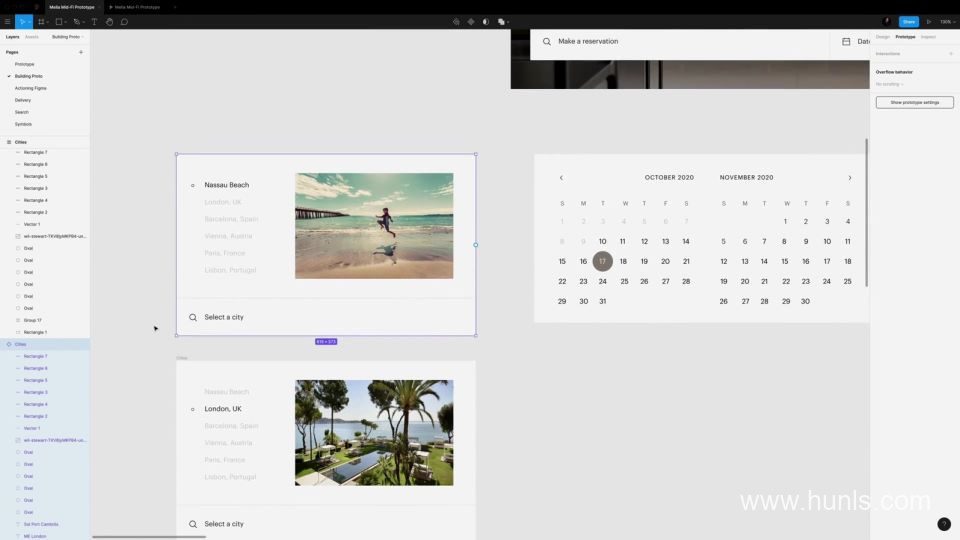Select the Group 17 layer
Viewport: 960px width, 540px height.
[x=32, y=320]
